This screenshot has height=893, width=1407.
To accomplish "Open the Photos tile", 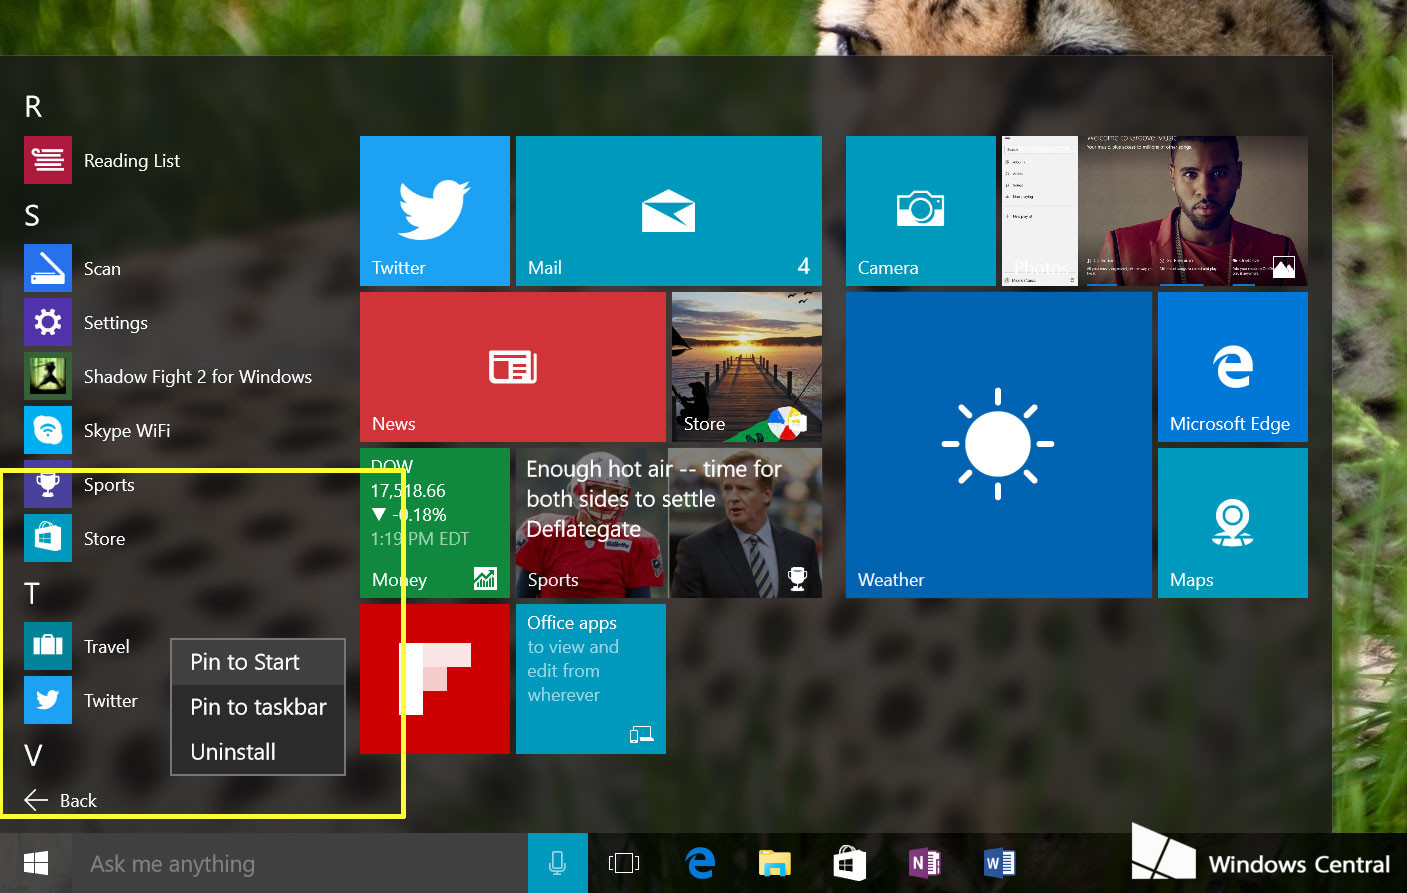I will (x=1155, y=211).
